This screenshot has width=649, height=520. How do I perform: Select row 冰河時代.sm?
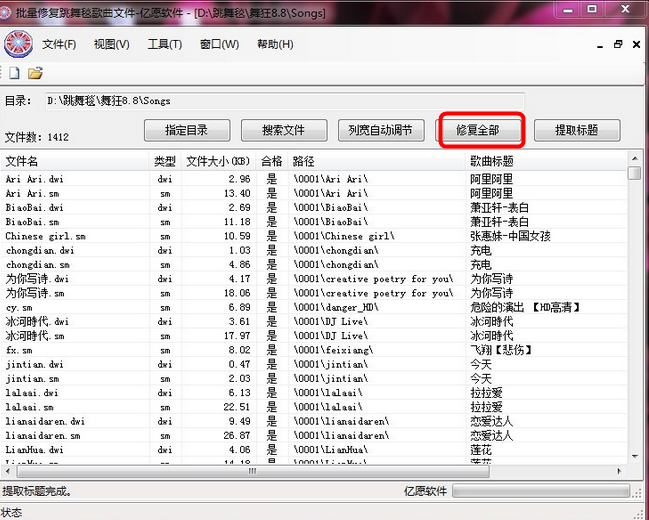[x=314, y=336]
